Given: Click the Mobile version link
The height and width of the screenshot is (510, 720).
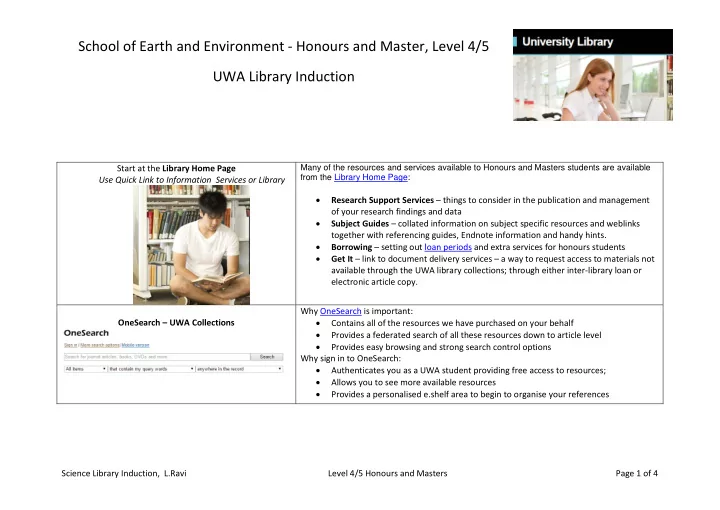Looking at the screenshot, I should [135, 345].
